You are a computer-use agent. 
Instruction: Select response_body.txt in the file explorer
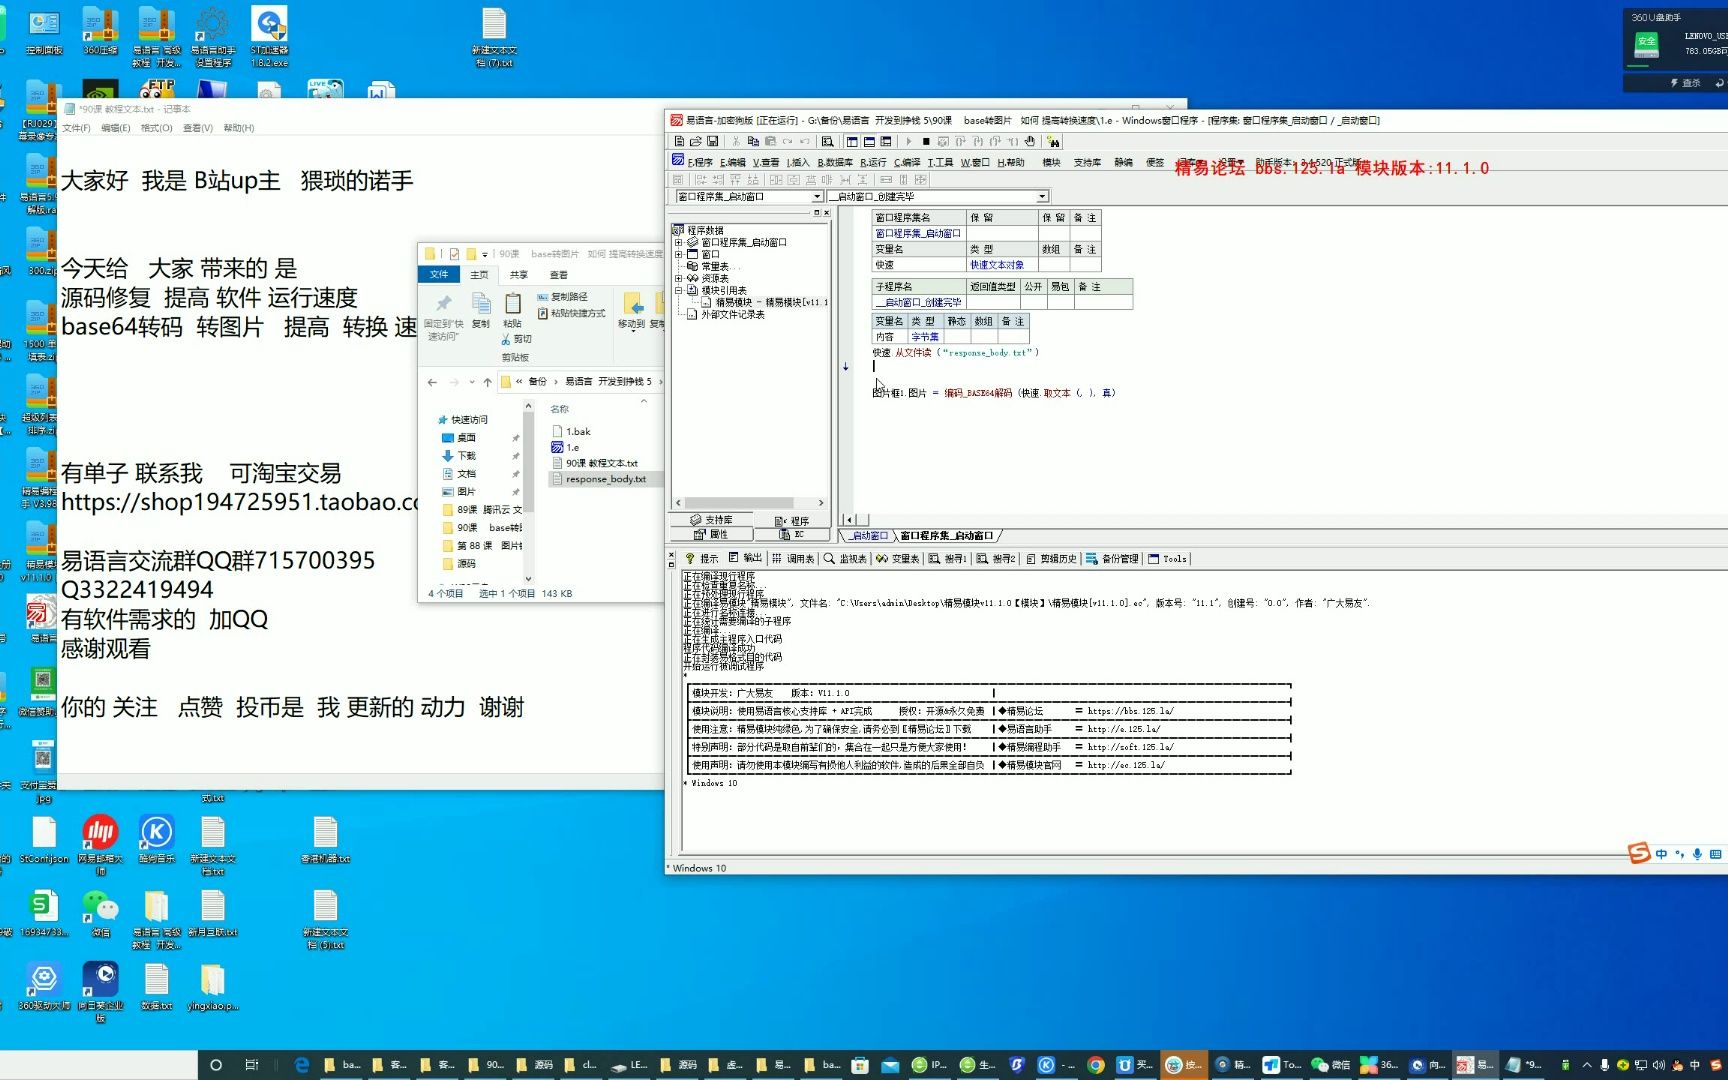604,479
